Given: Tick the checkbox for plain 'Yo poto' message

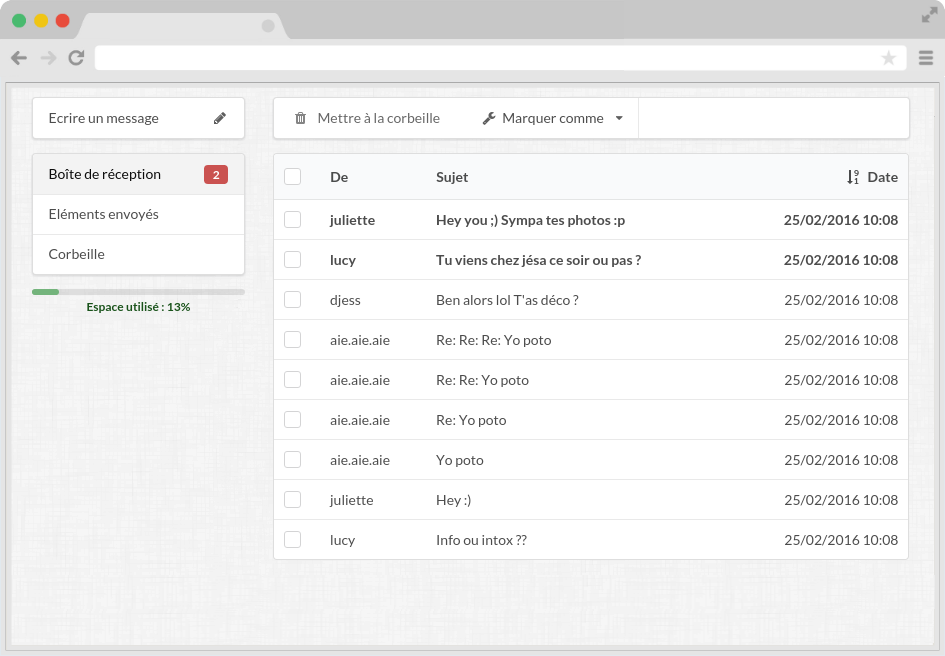Looking at the screenshot, I should 292,459.
